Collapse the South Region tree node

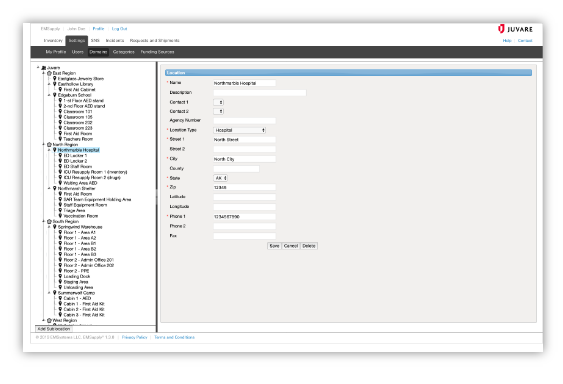pyautogui.click(x=44, y=222)
